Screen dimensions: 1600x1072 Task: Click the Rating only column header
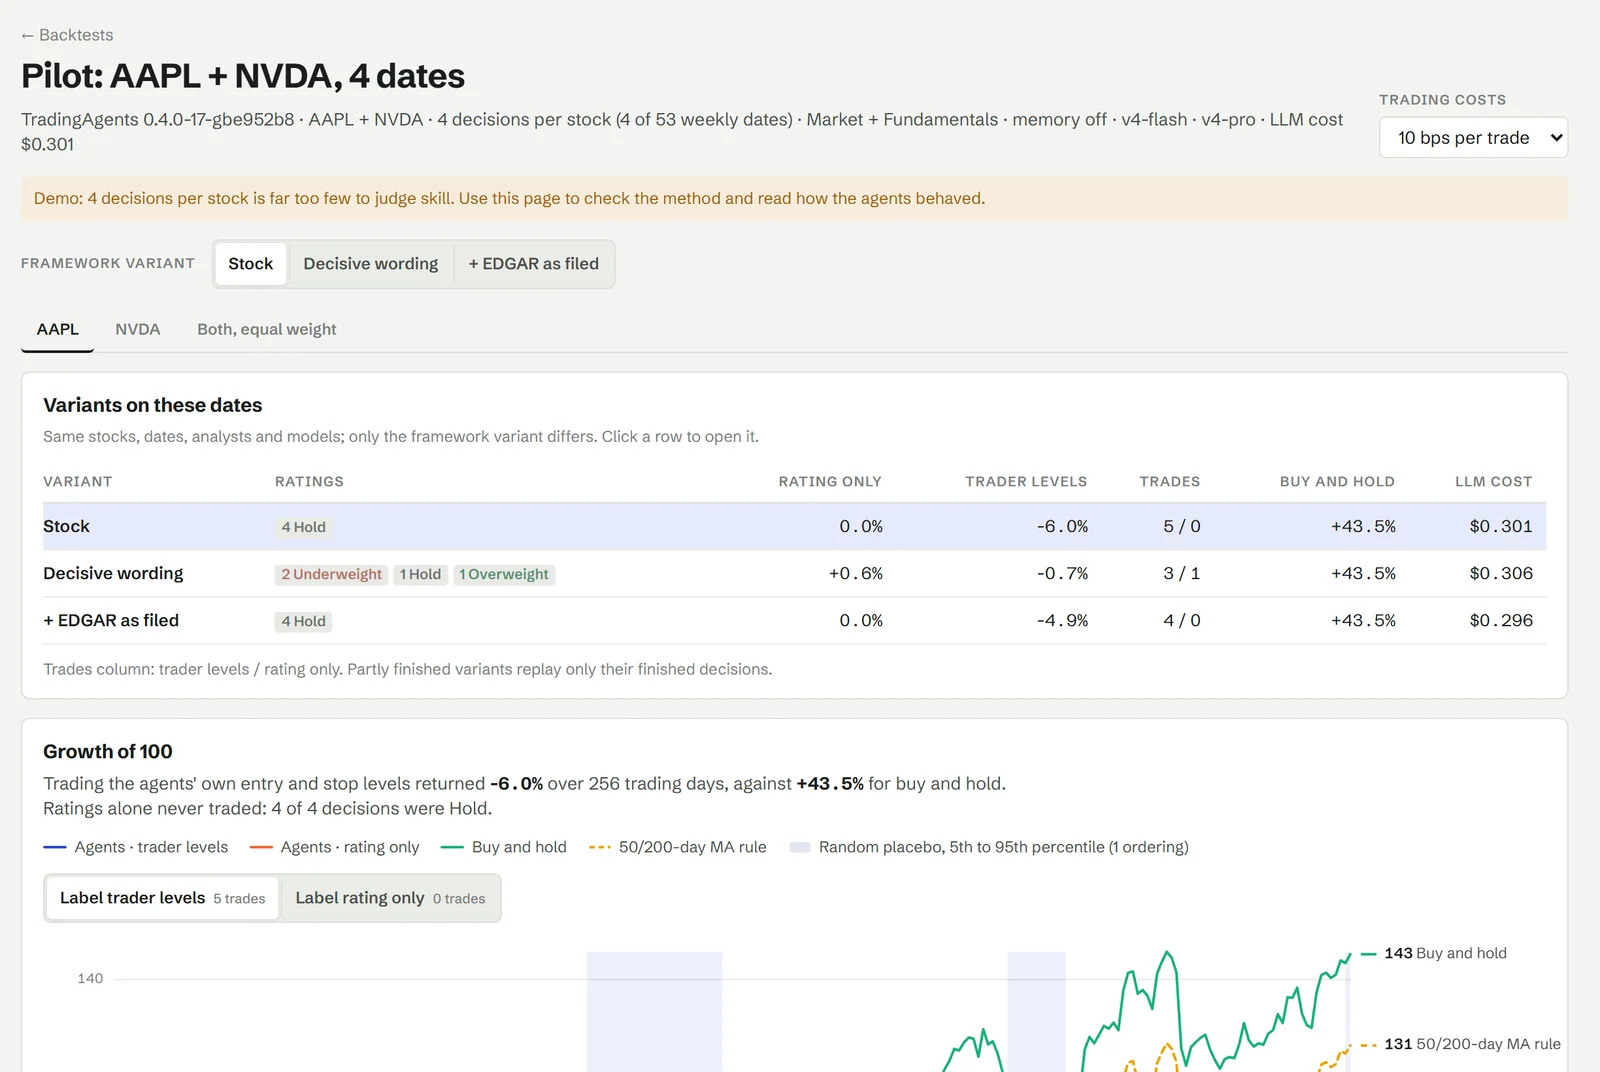tap(830, 482)
